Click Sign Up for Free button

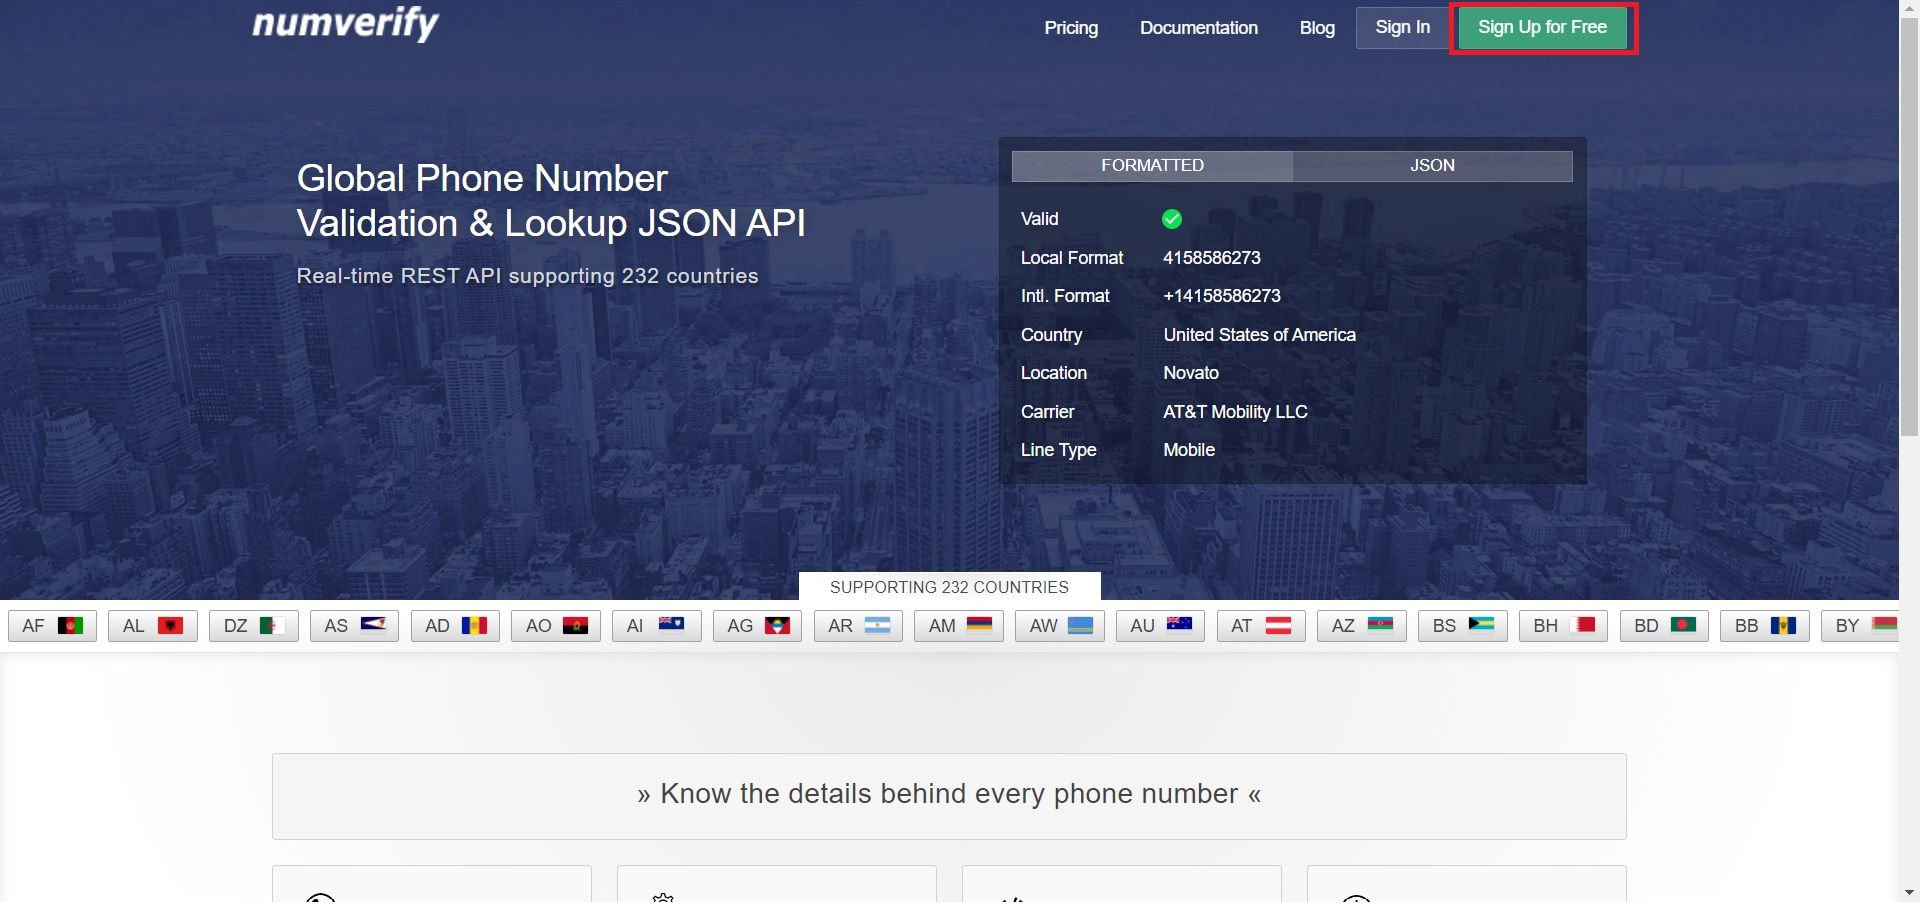[1542, 28]
